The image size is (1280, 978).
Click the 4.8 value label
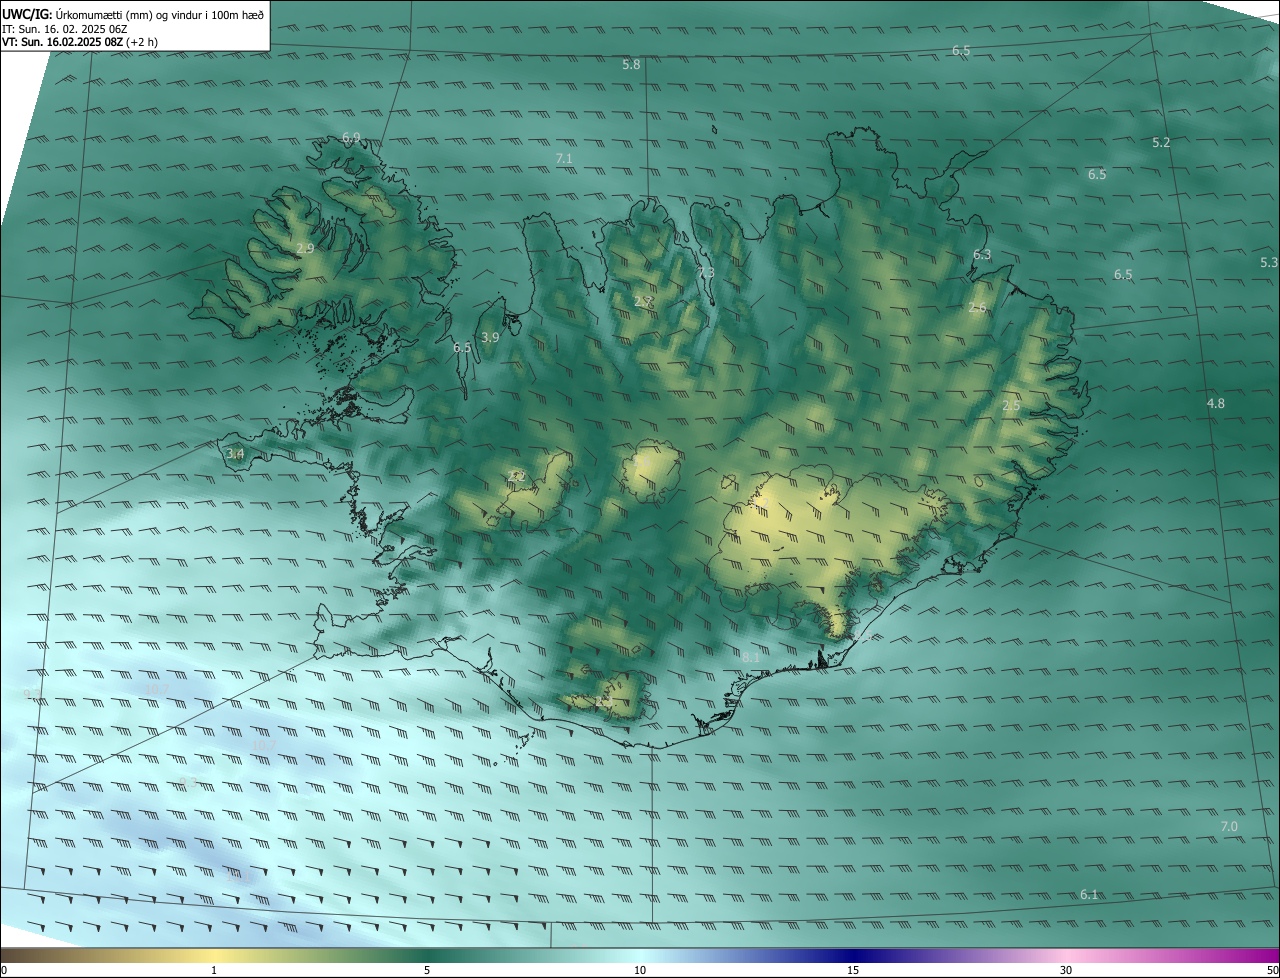(1216, 404)
